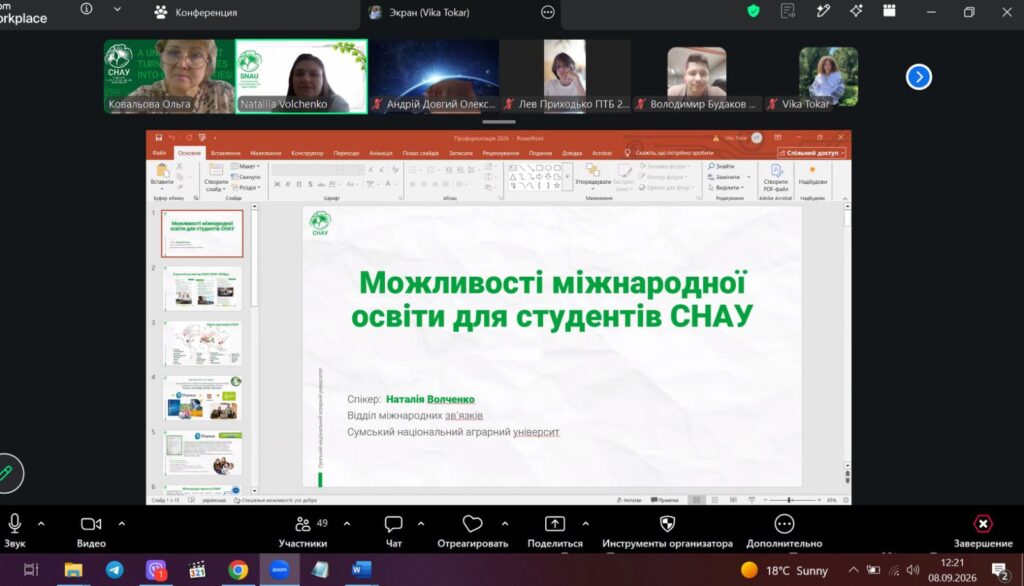Click the Поделиться share screen icon

554,524
